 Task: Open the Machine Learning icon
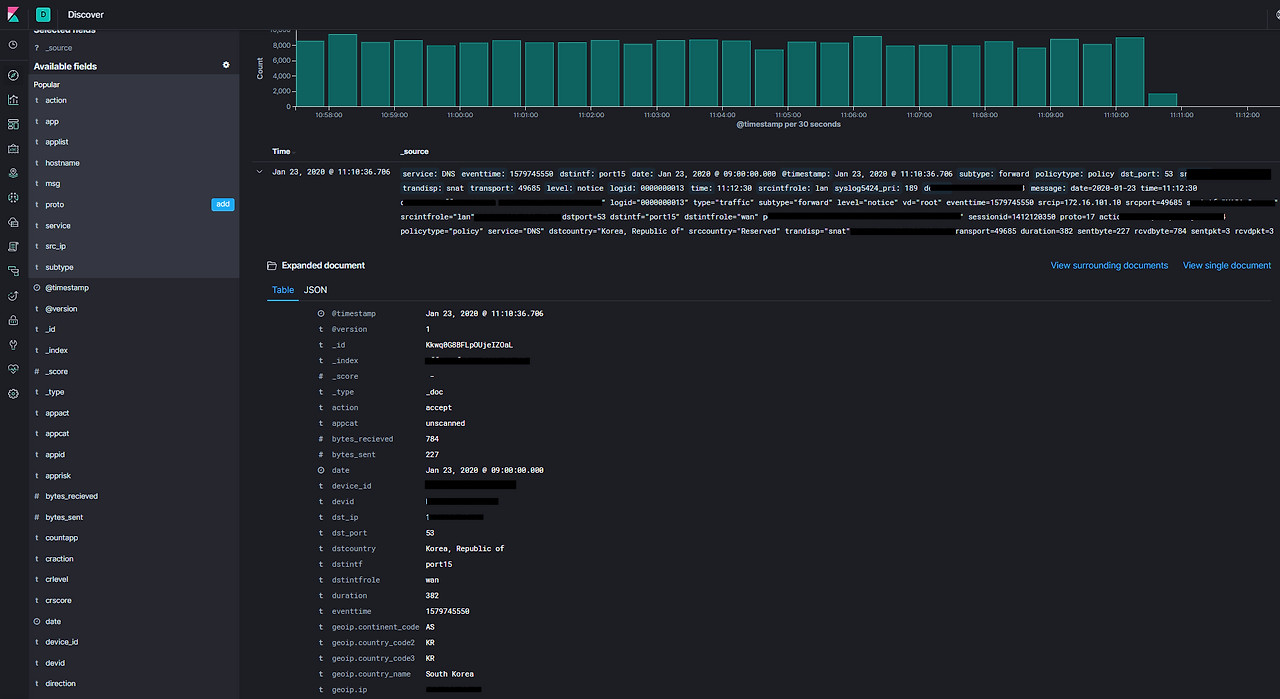pyautogui.click(x=12, y=197)
